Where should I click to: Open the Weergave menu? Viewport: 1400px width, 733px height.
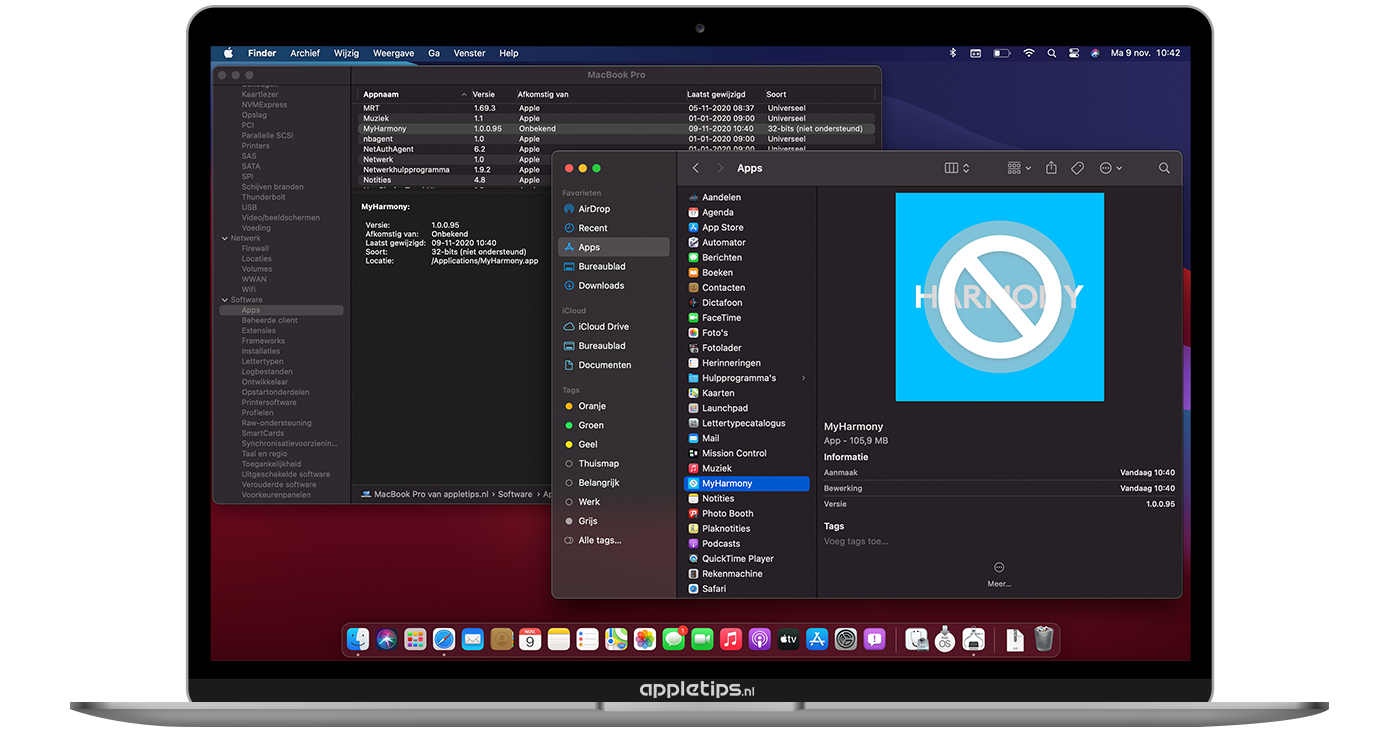coord(393,53)
